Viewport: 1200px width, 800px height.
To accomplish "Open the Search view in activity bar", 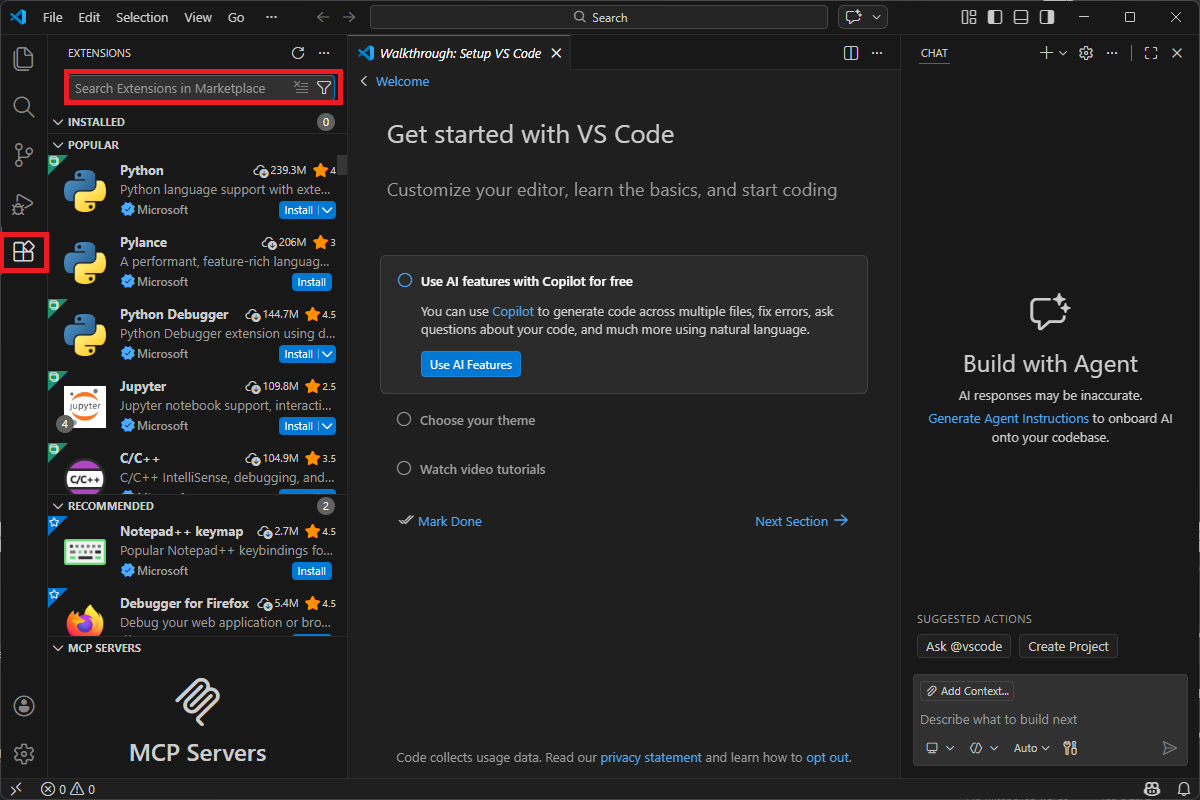I will click(x=23, y=107).
